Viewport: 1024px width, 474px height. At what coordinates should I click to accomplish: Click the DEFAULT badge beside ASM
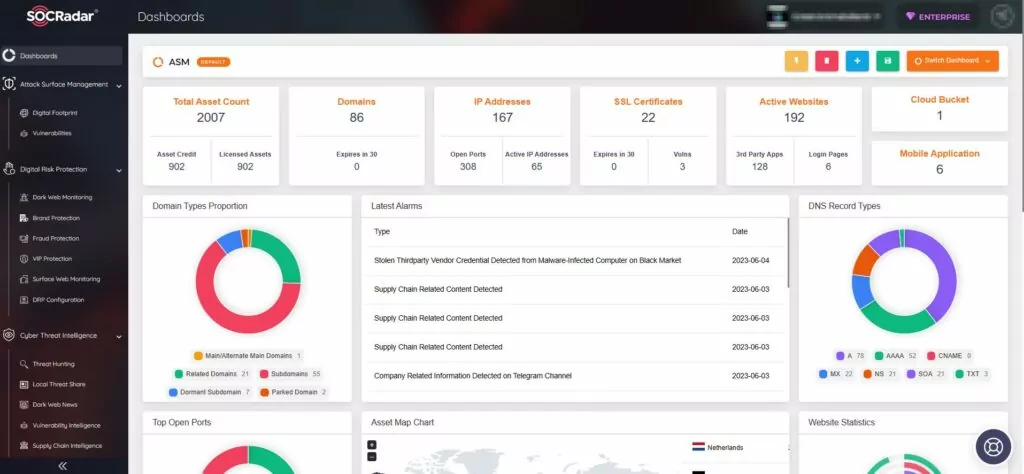pyautogui.click(x=213, y=62)
